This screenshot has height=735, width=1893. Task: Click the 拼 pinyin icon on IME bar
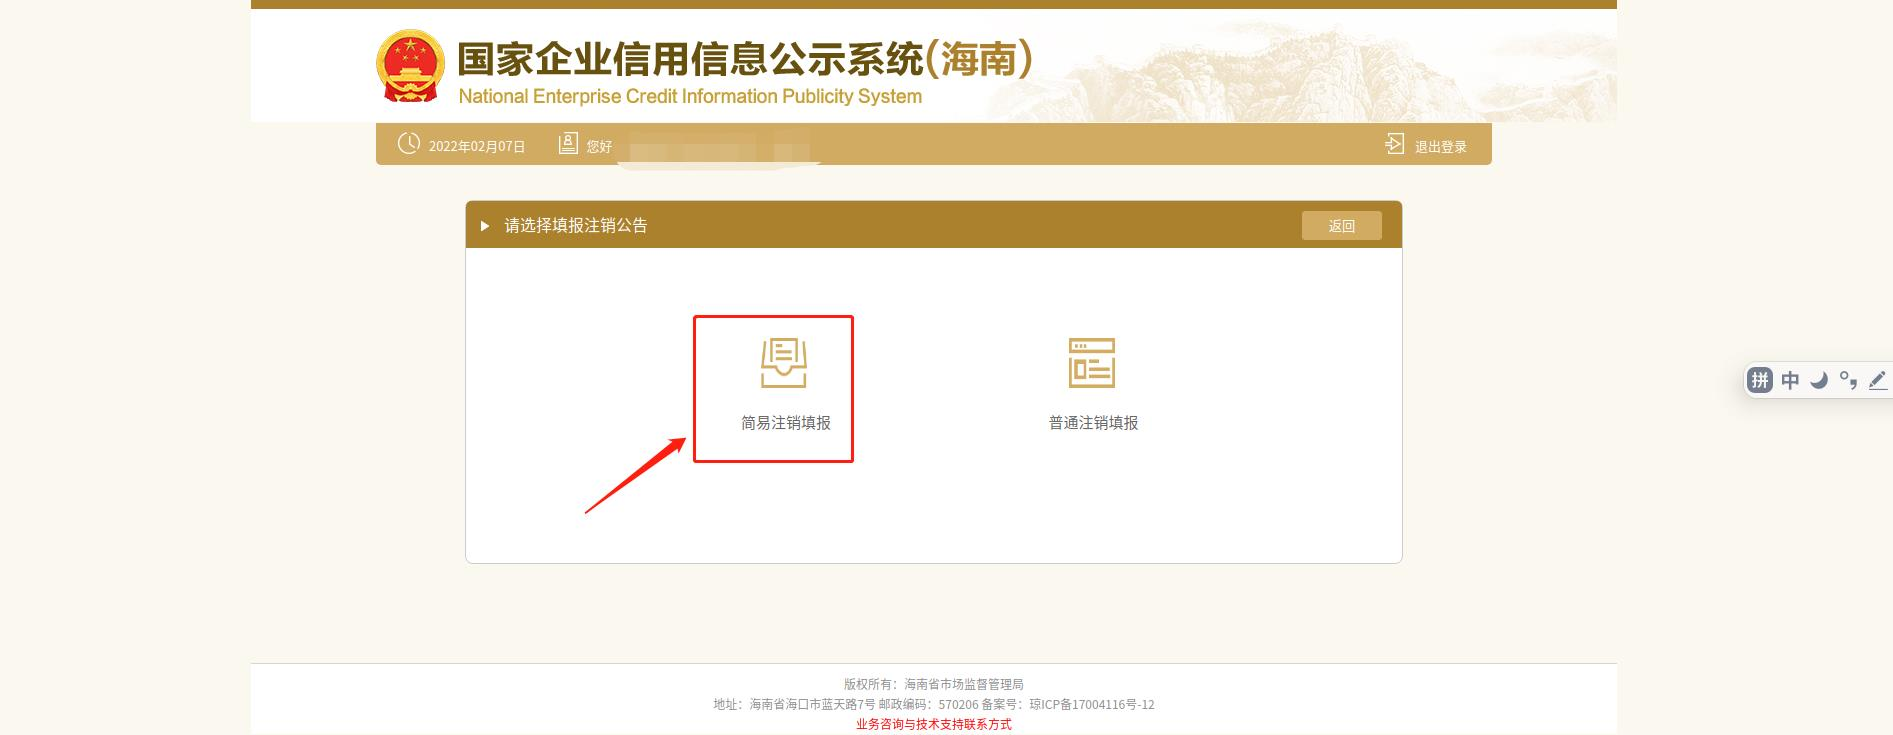(1760, 380)
